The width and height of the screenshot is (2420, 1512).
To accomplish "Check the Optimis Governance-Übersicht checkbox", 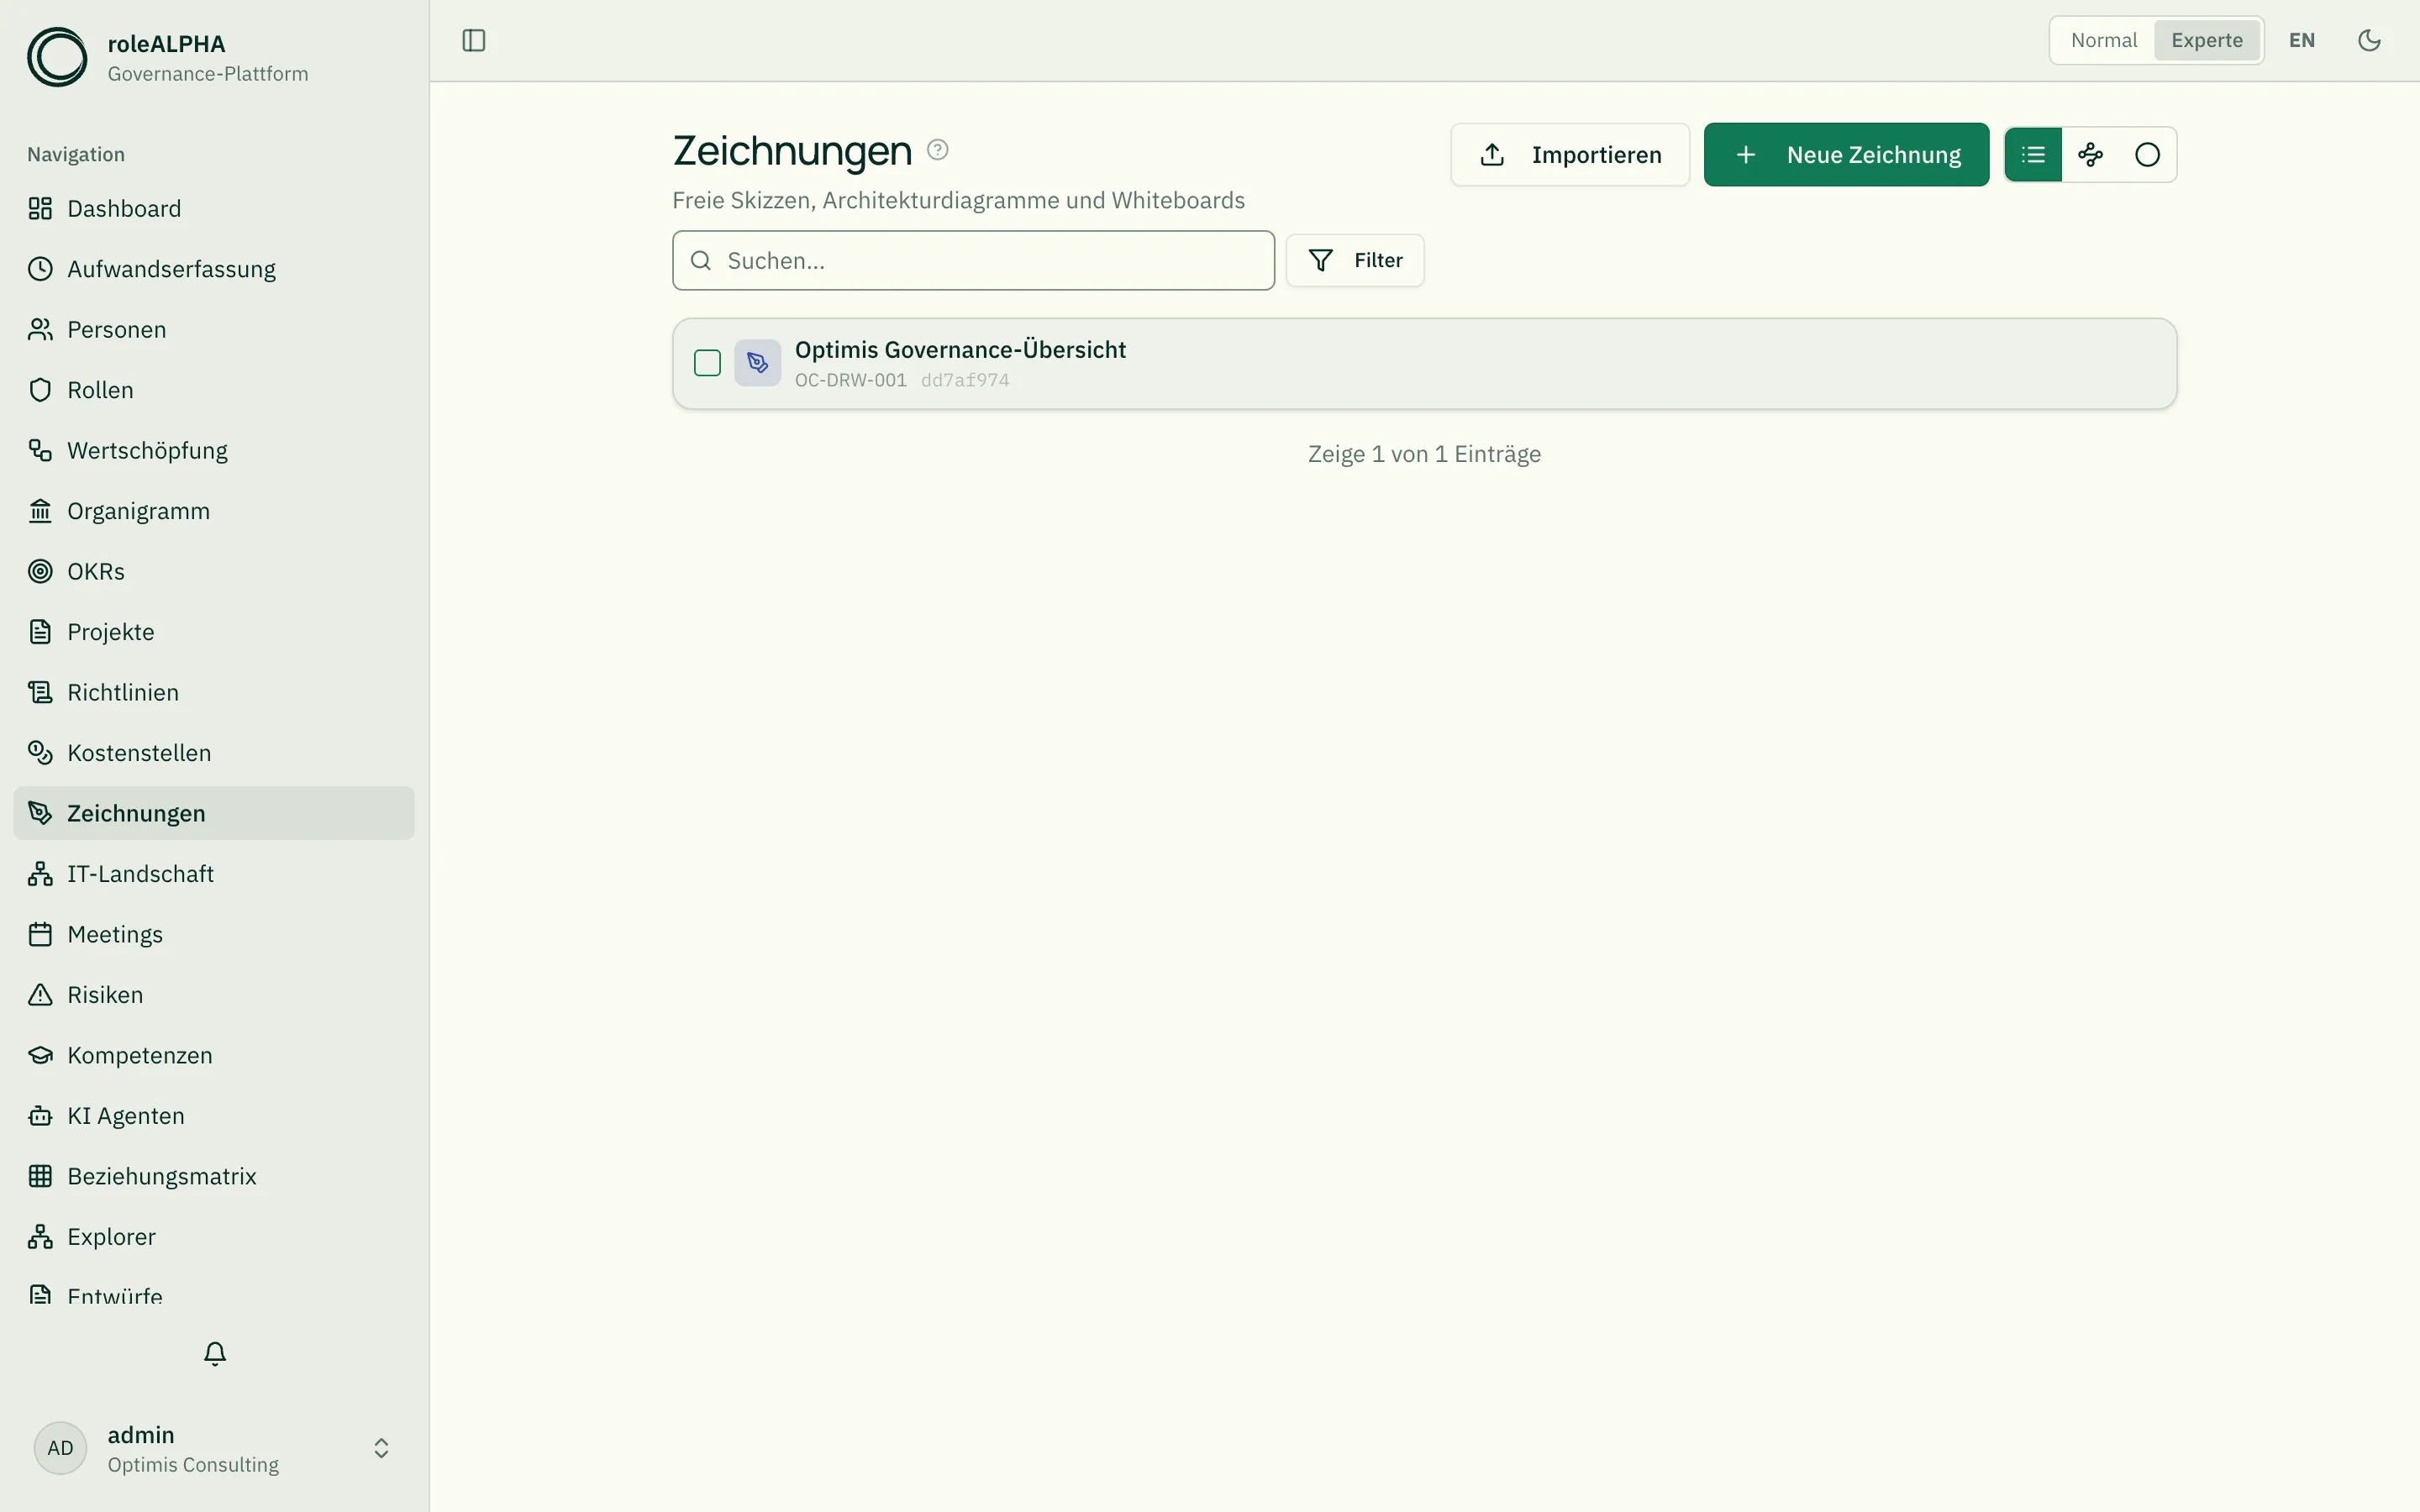I will [x=707, y=363].
